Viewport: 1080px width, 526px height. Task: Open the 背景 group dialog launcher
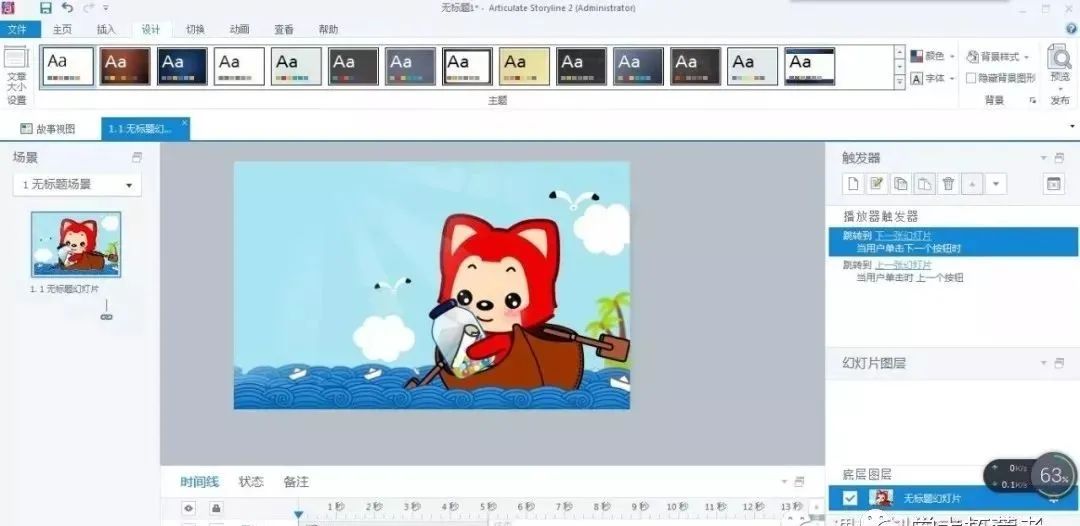point(1032,101)
